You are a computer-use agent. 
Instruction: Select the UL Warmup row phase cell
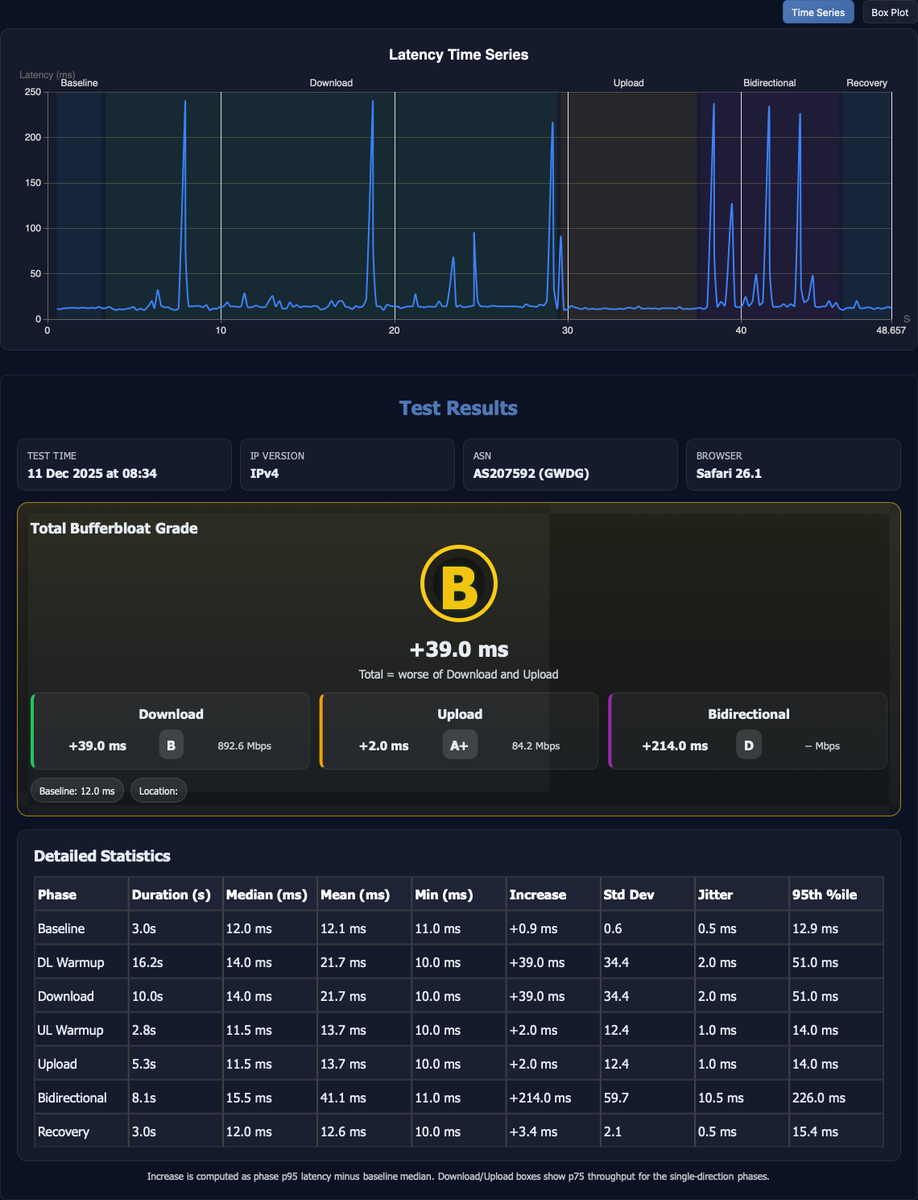pos(81,1030)
